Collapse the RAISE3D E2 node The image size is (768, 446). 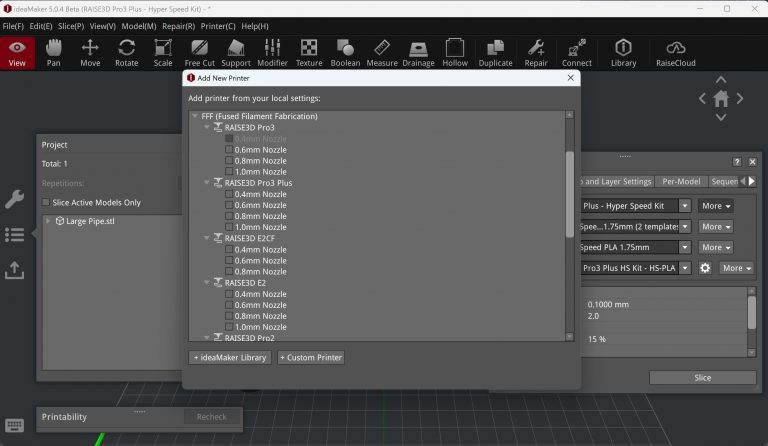click(x=207, y=282)
